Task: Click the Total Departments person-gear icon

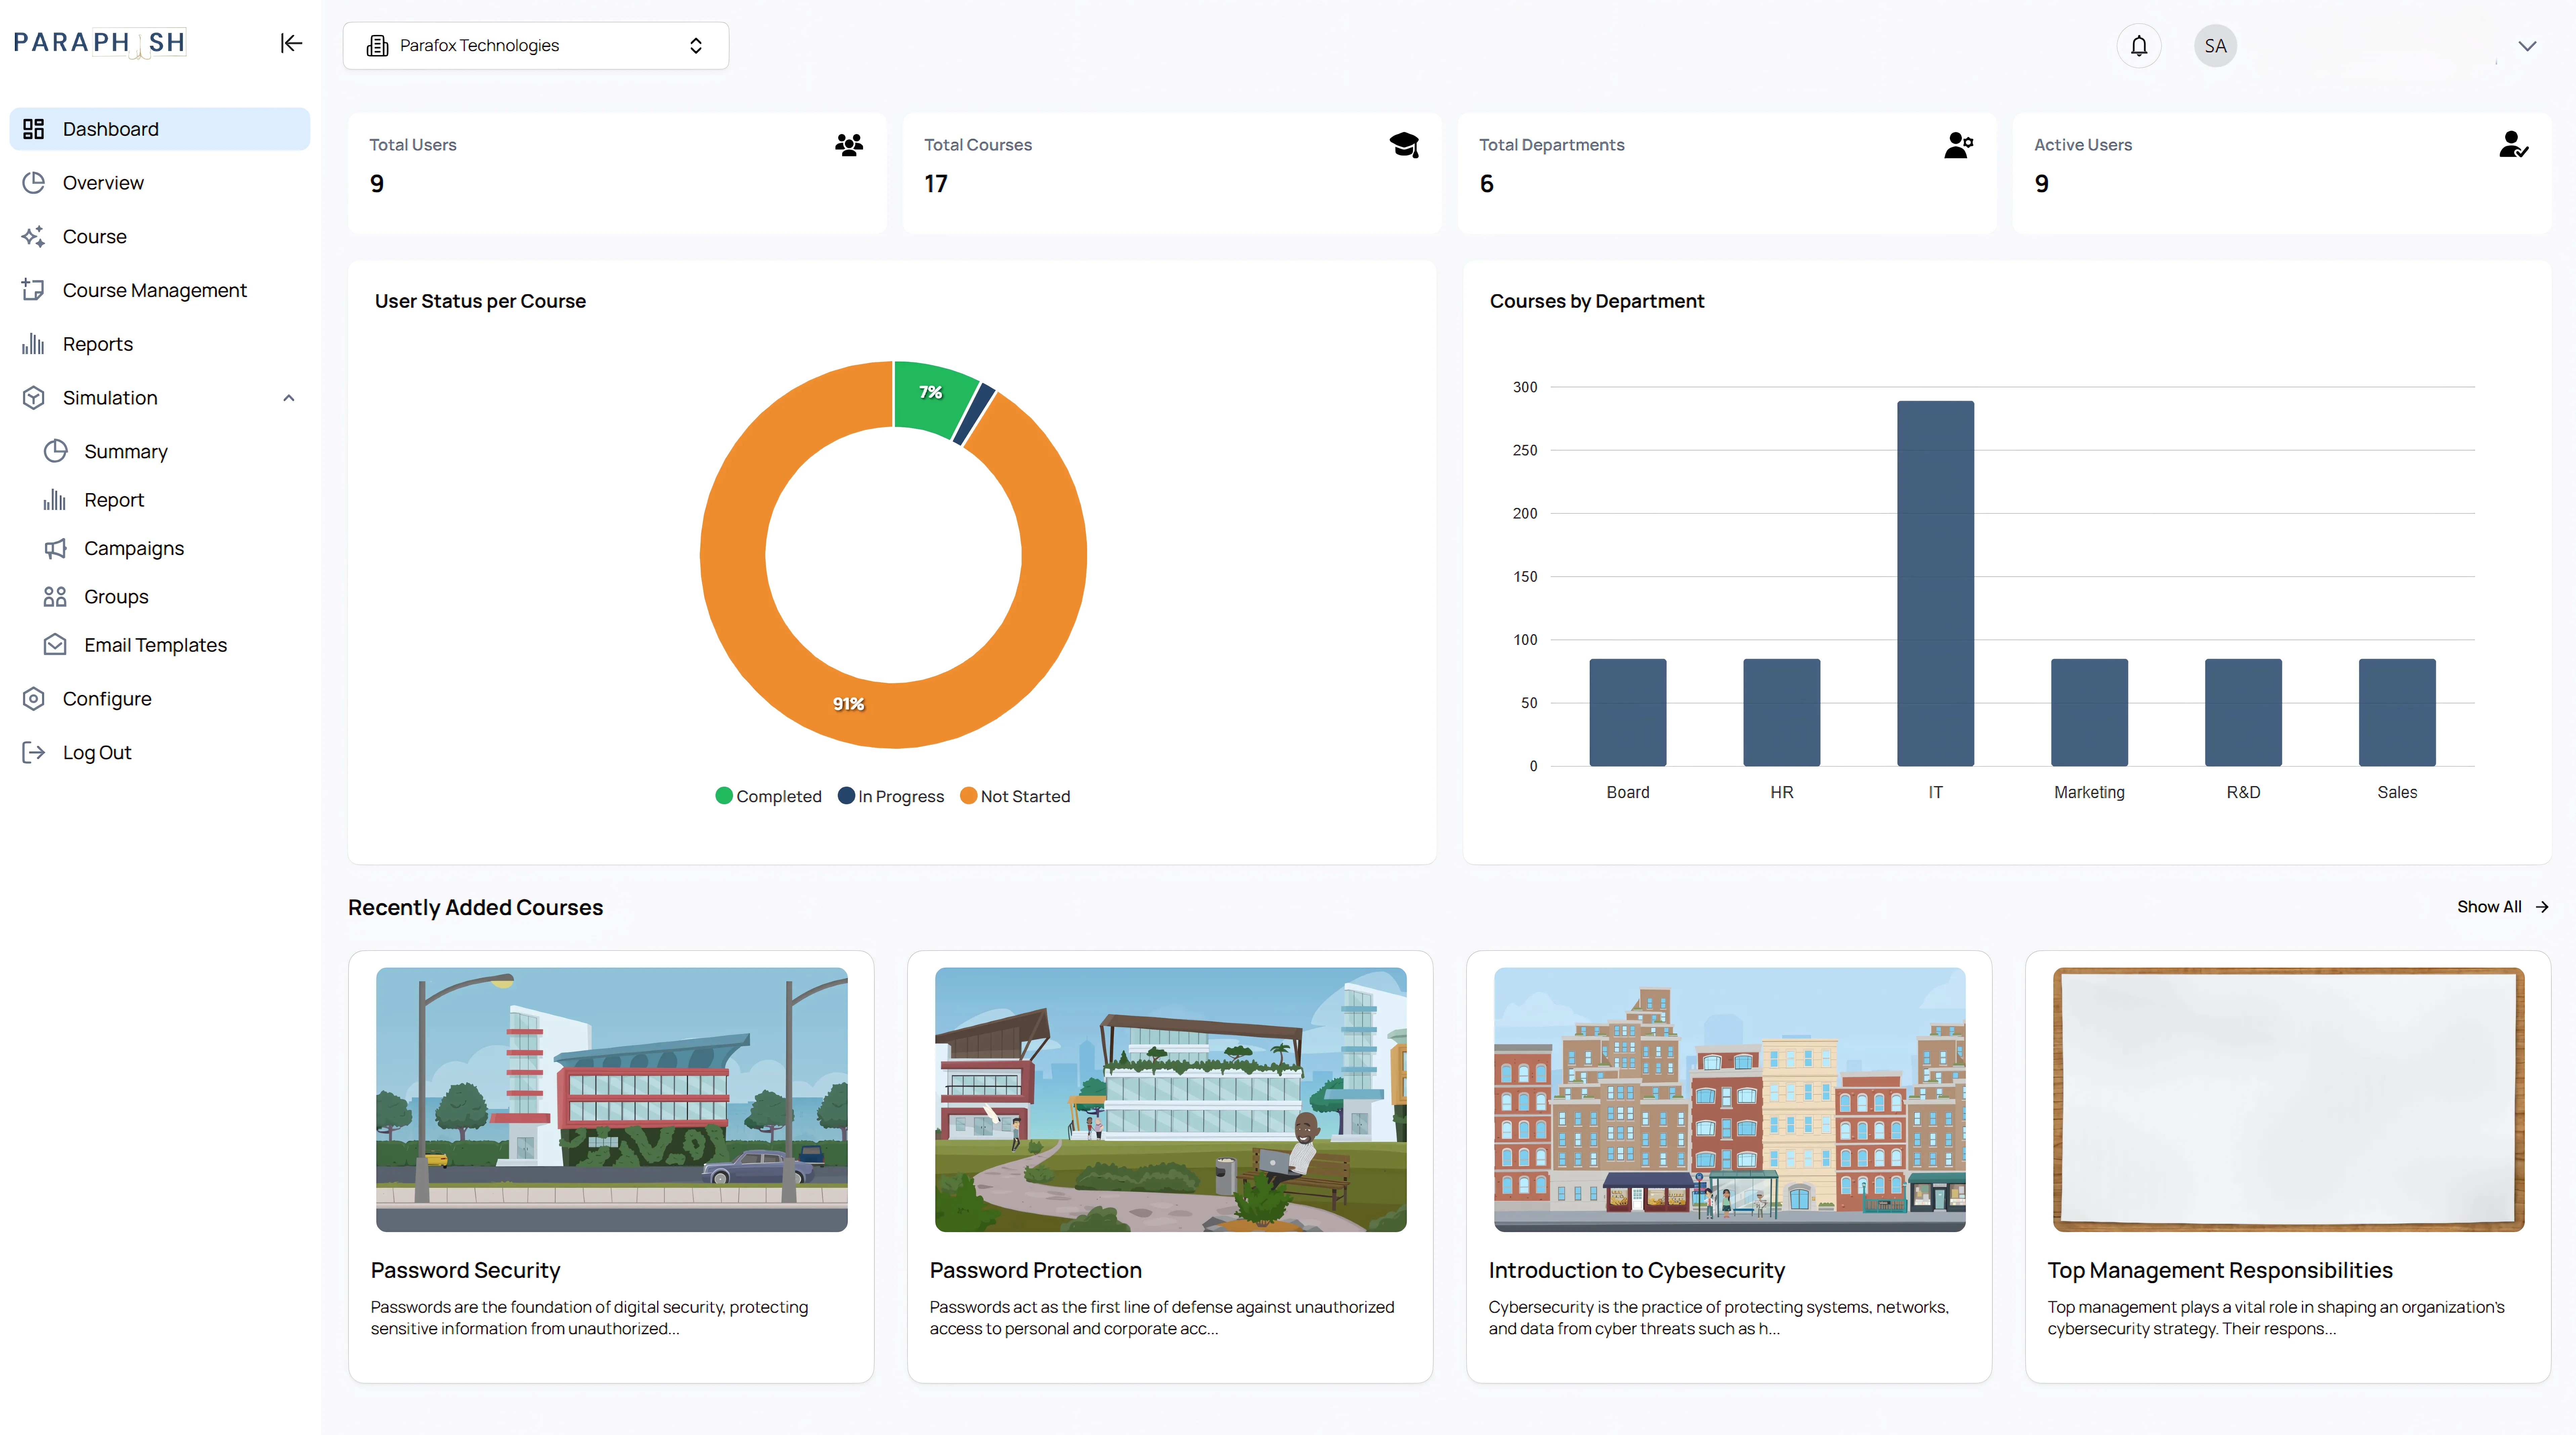Action: [1958, 145]
